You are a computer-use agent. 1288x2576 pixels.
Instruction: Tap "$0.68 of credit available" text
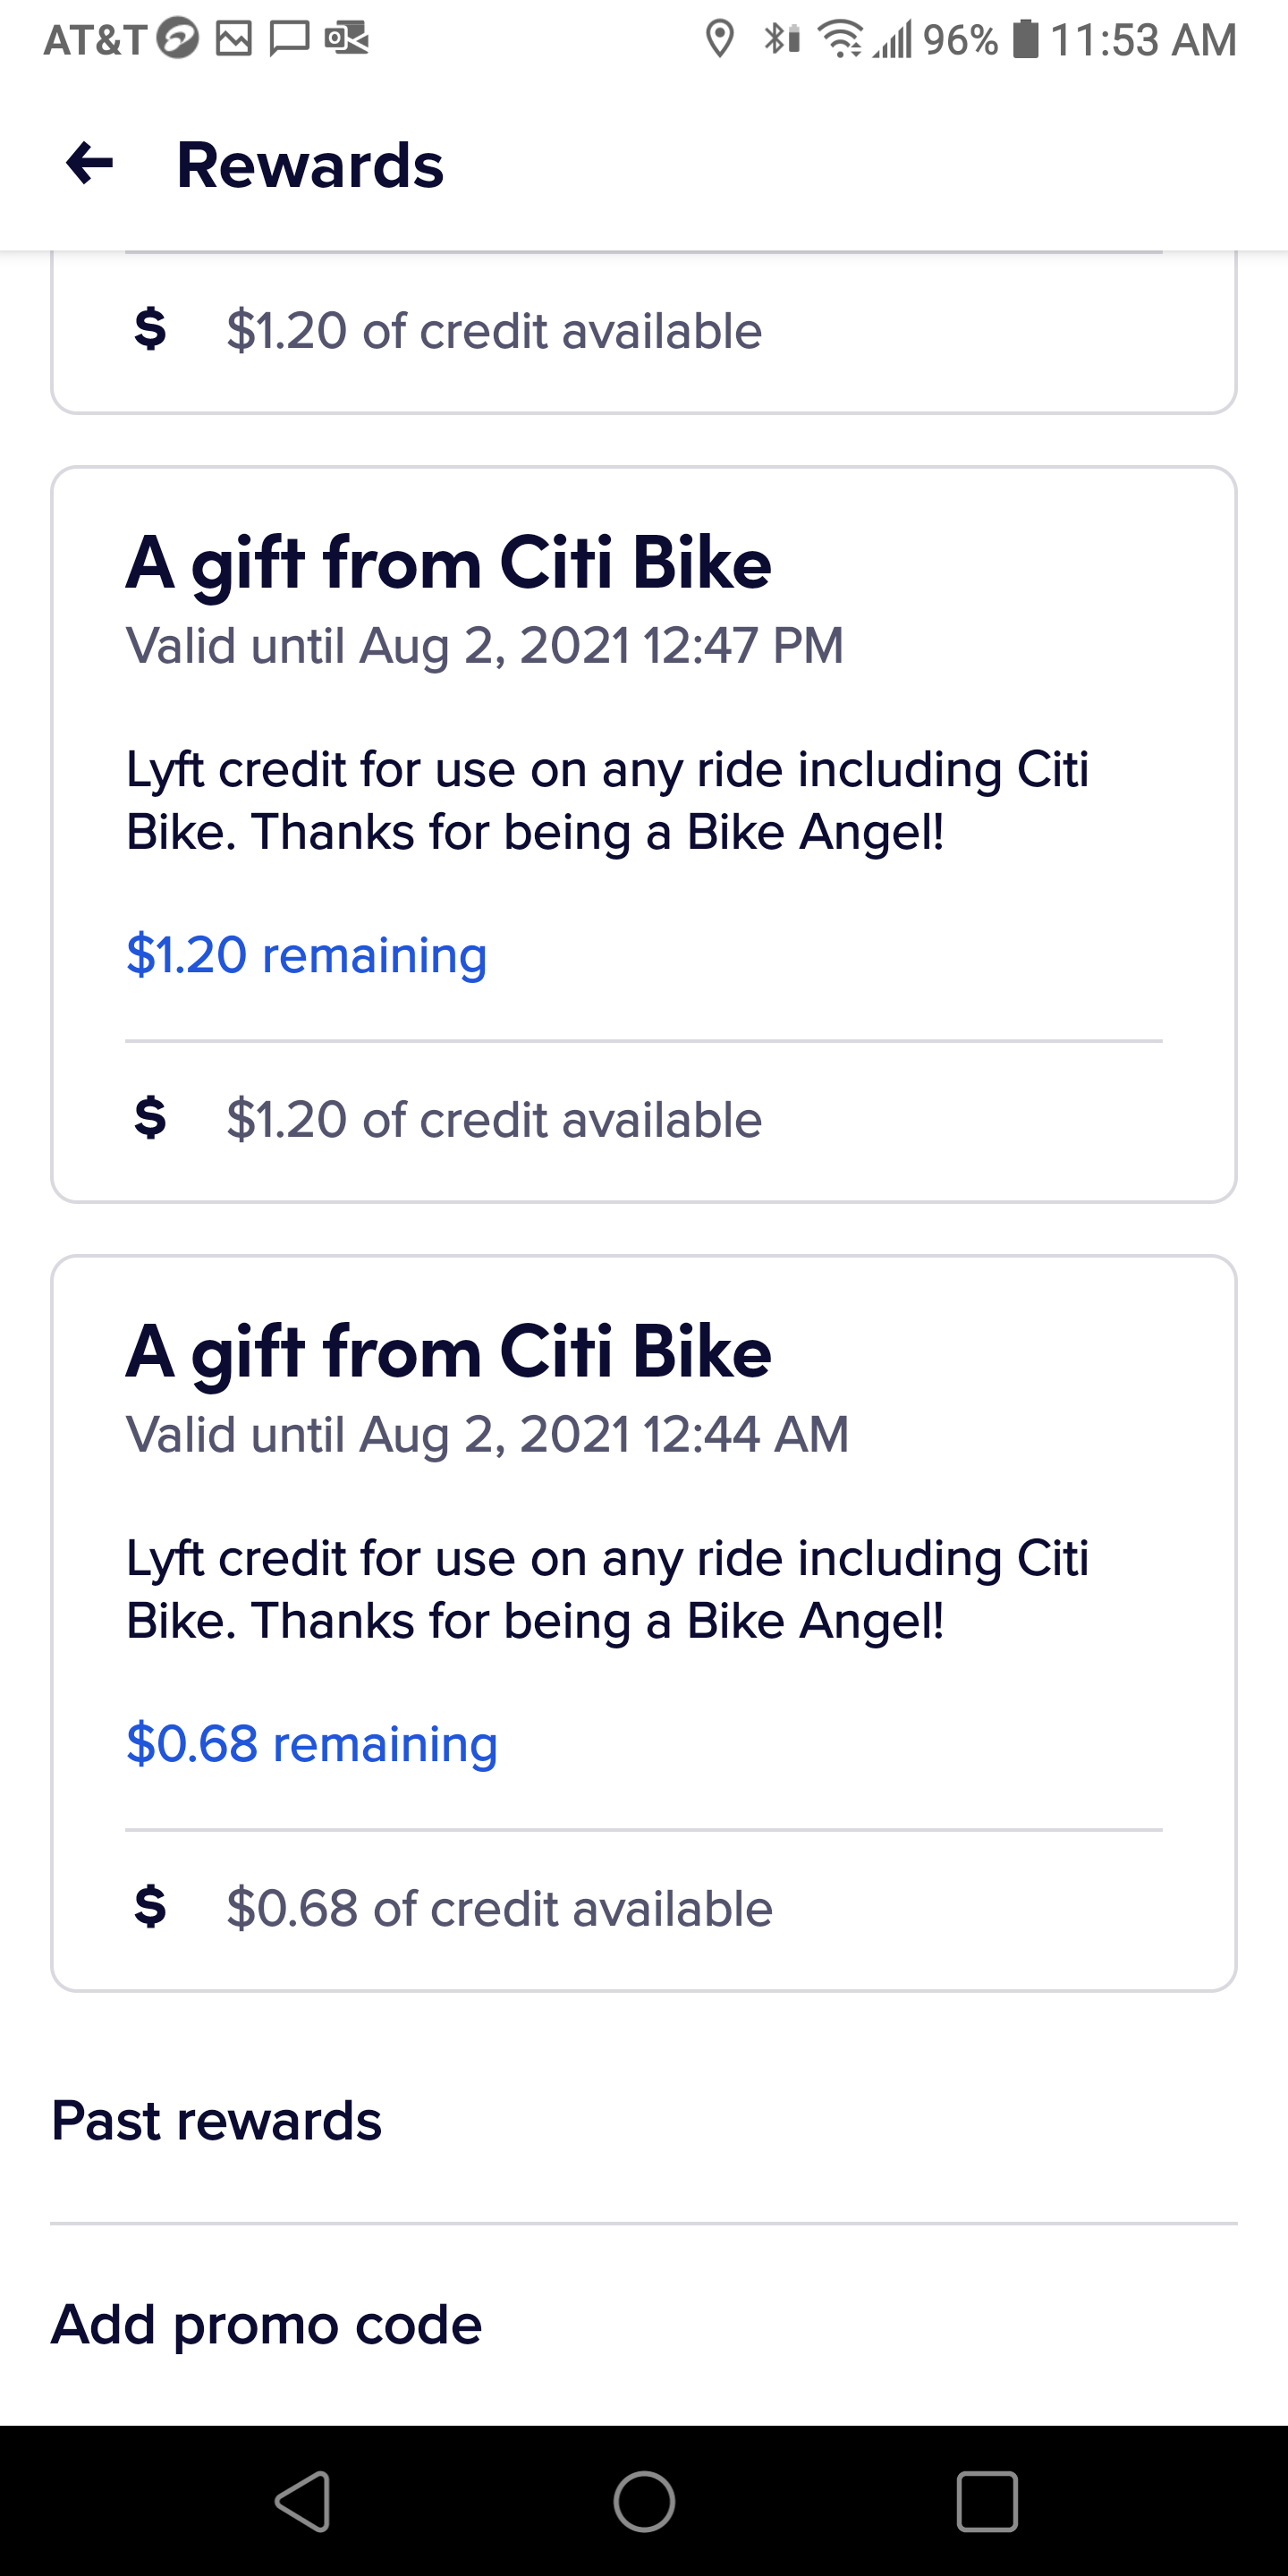tap(499, 1908)
